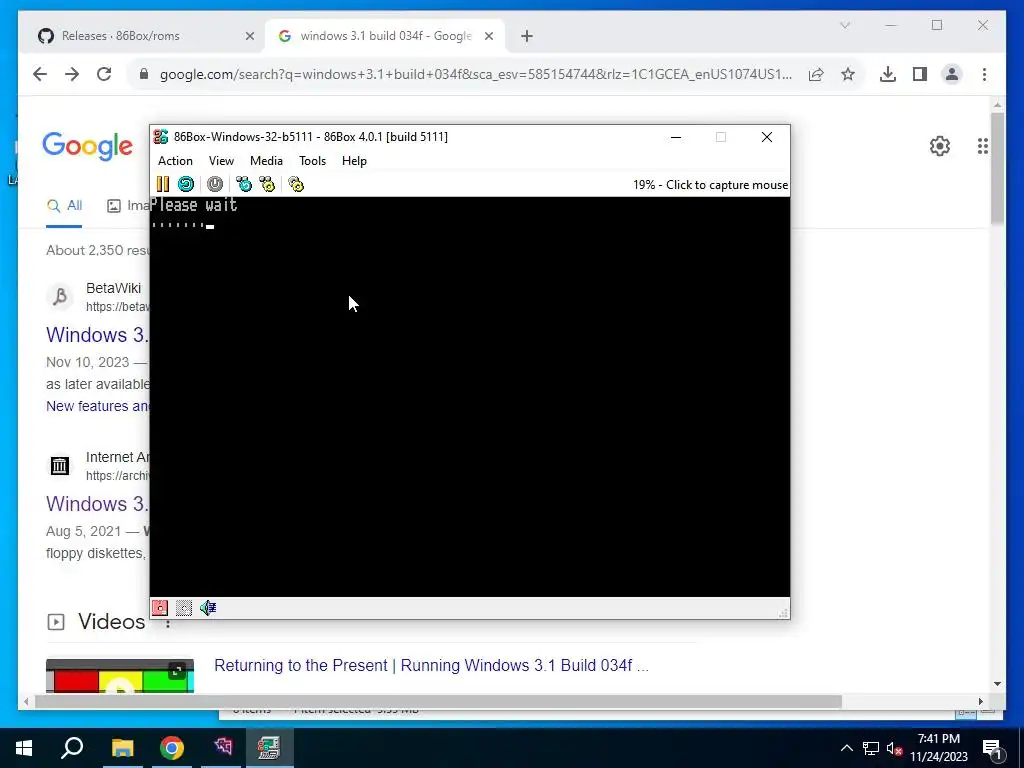1024x768 pixels.
Task: Click the Chrome vertical scrollbar thumb
Action: coord(997,168)
